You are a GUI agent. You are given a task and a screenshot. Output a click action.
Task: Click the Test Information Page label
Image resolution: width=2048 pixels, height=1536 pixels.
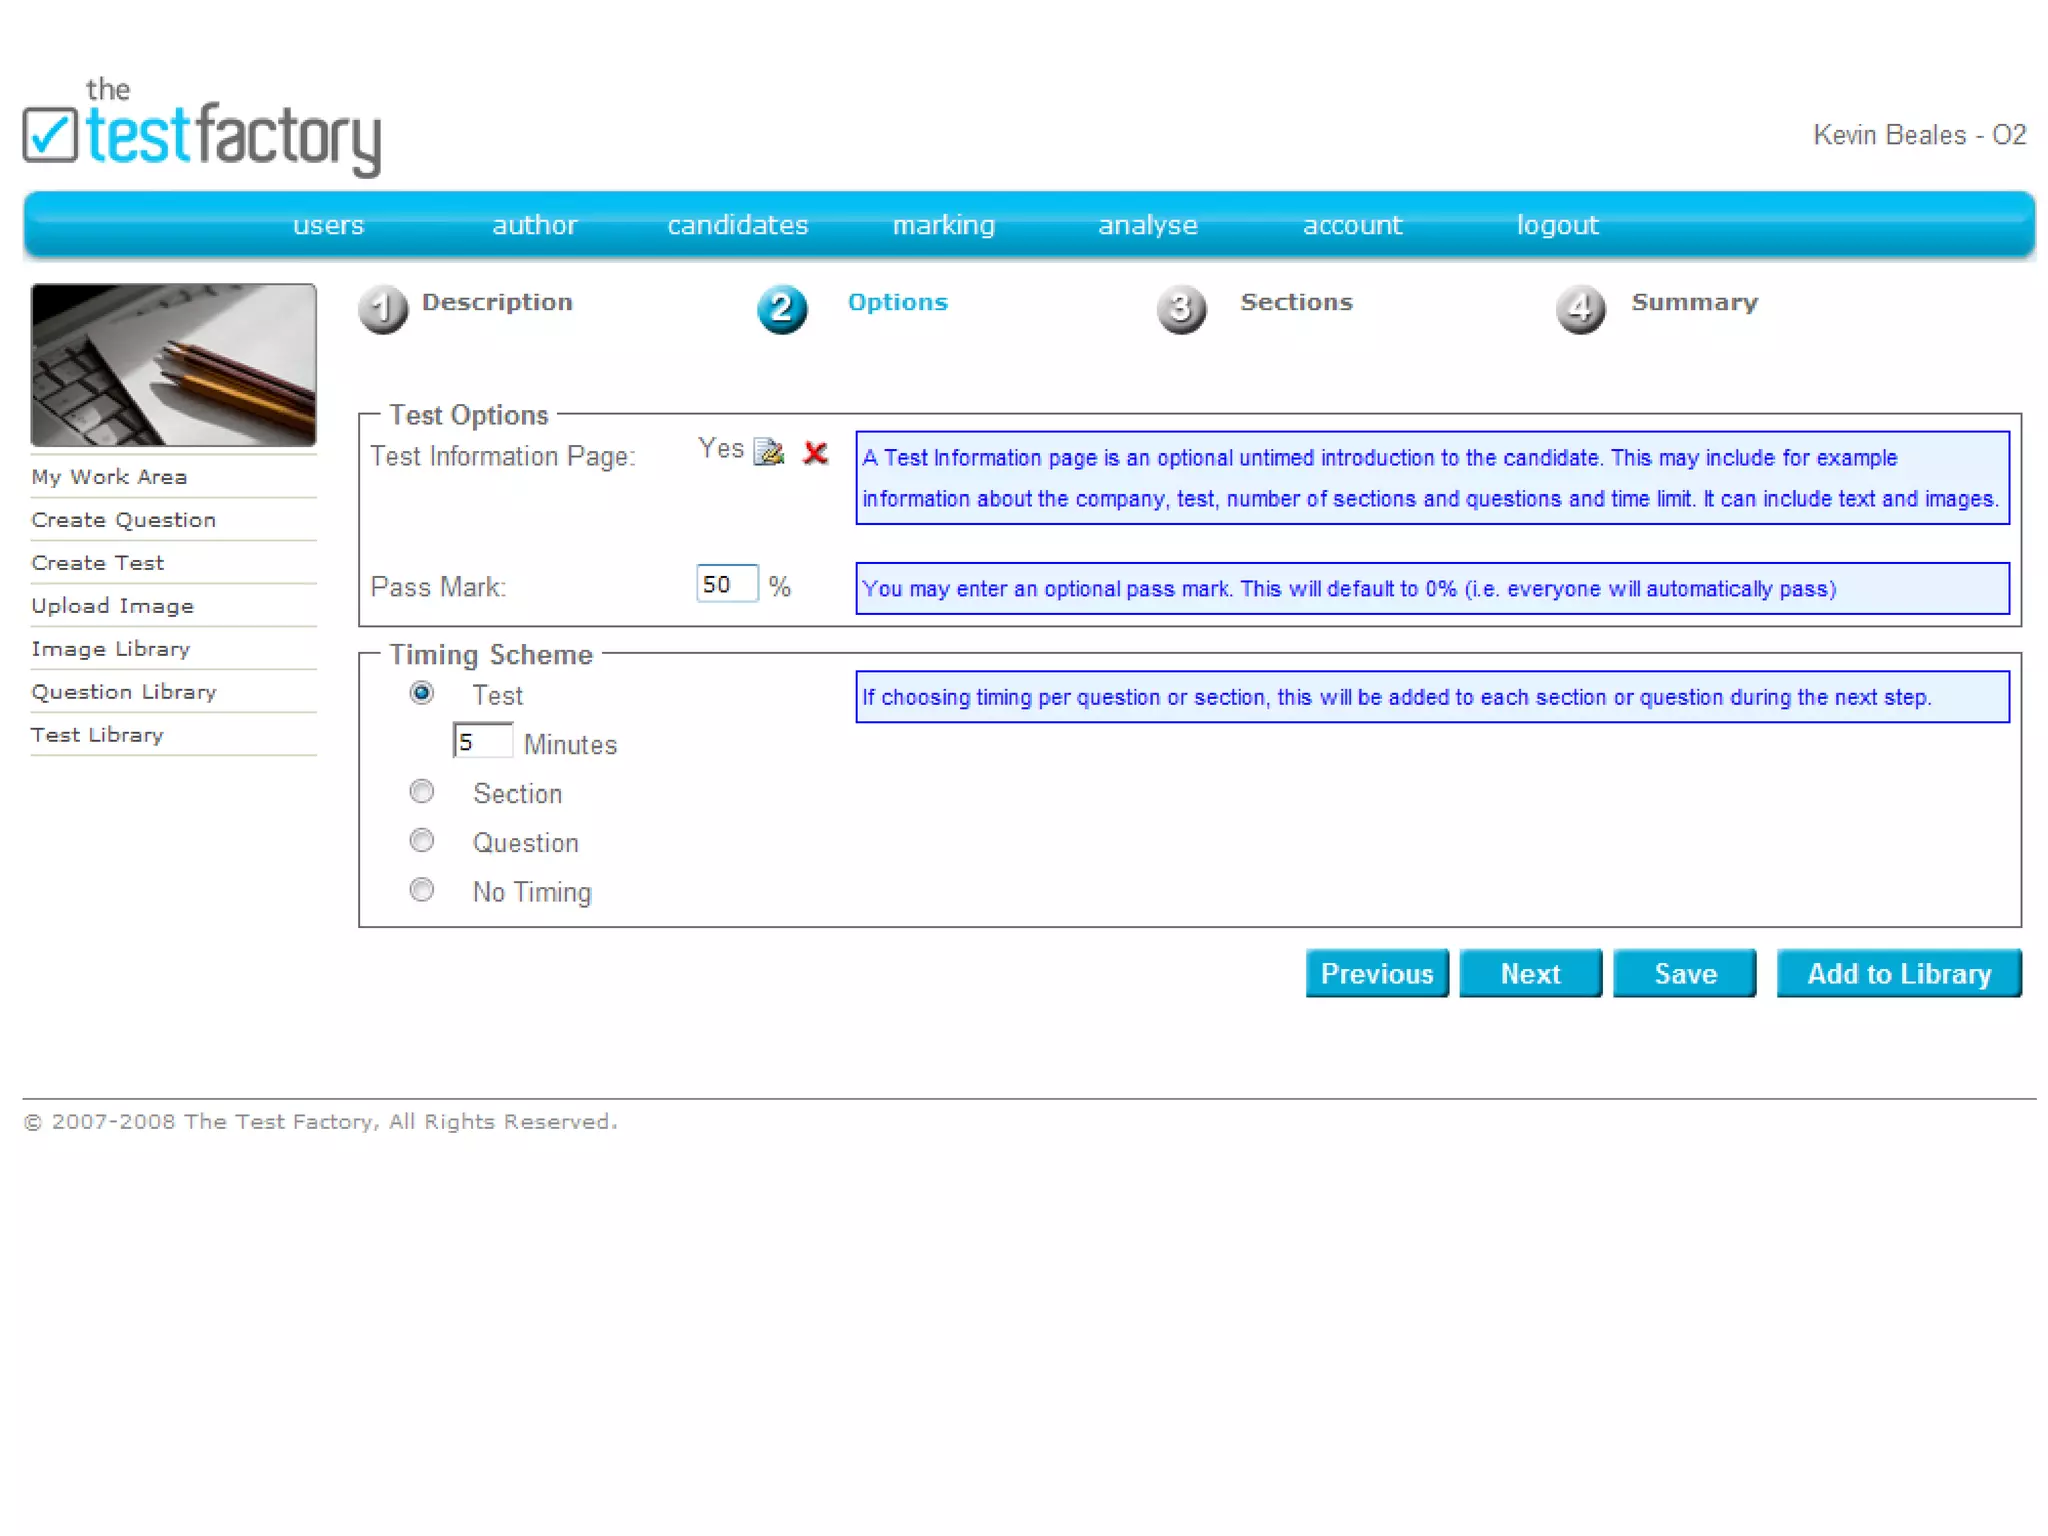(x=503, y=456)
